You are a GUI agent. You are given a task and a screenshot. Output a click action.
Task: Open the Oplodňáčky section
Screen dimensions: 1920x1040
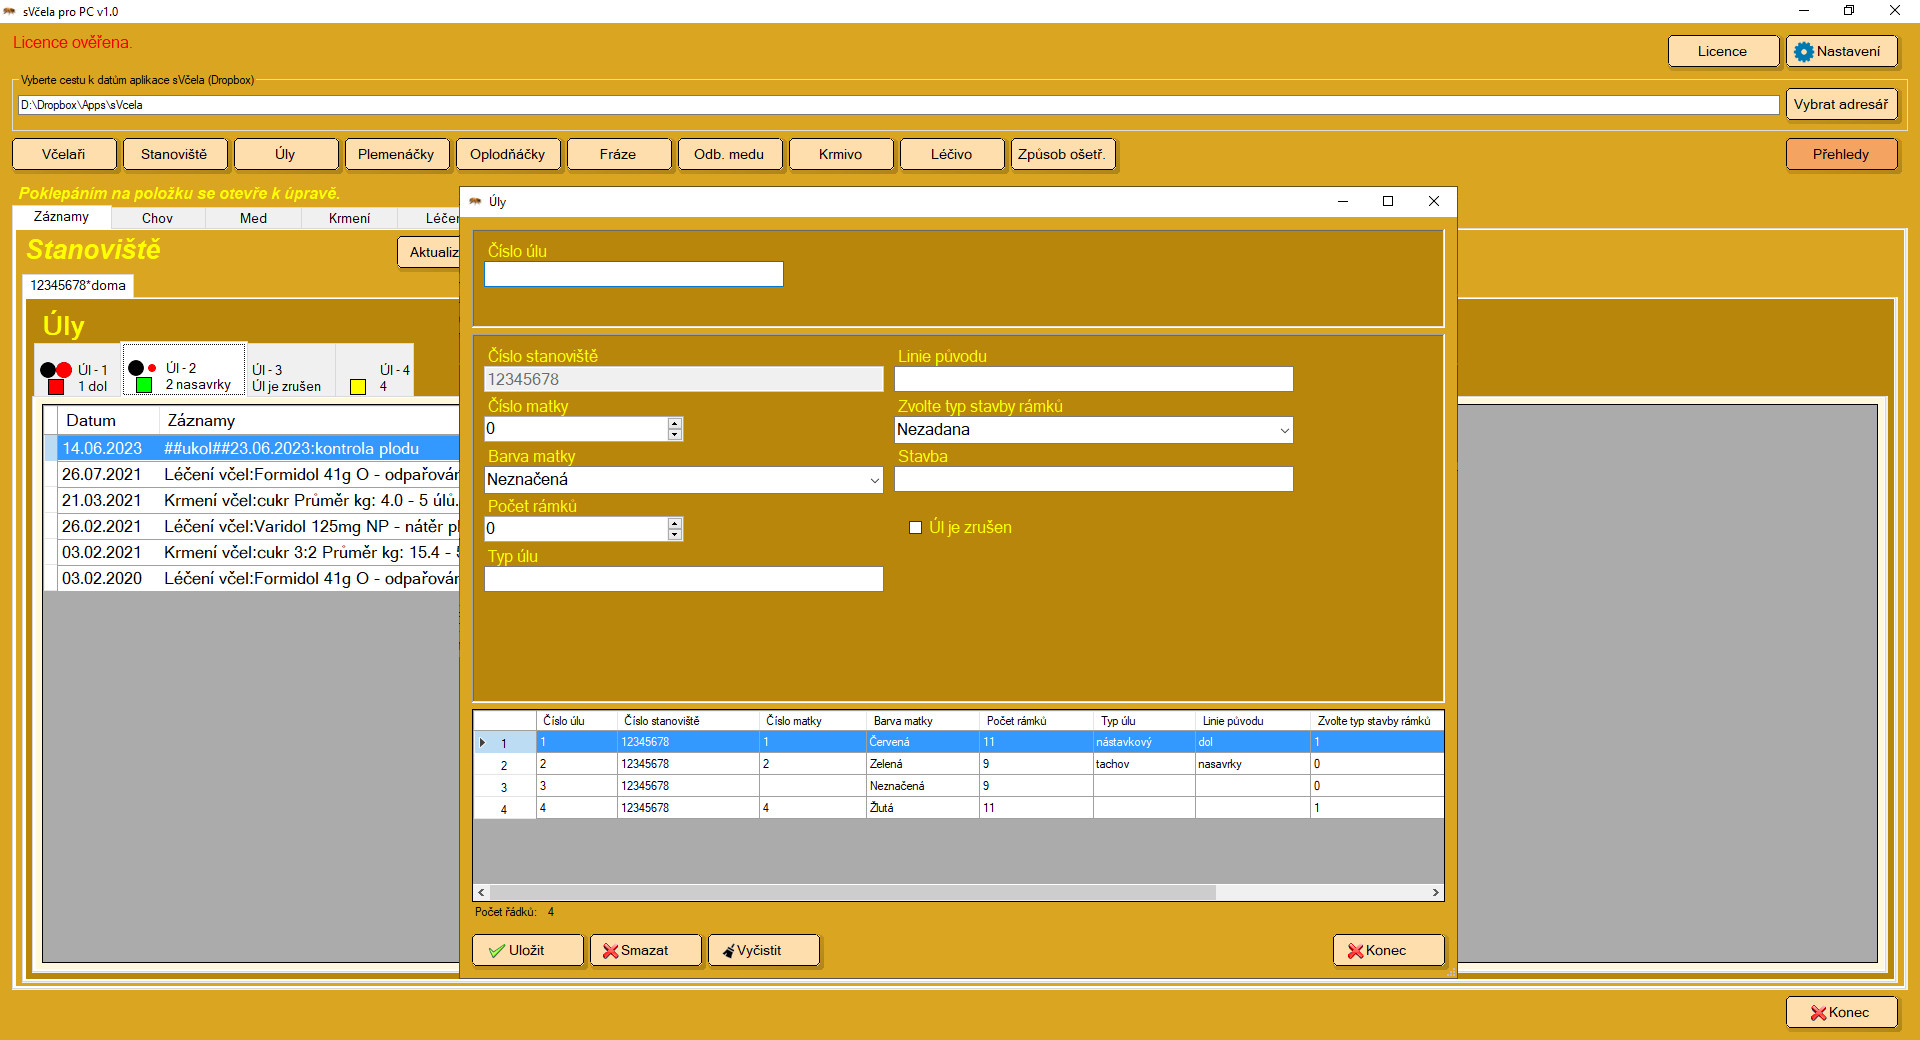(507, 154)
